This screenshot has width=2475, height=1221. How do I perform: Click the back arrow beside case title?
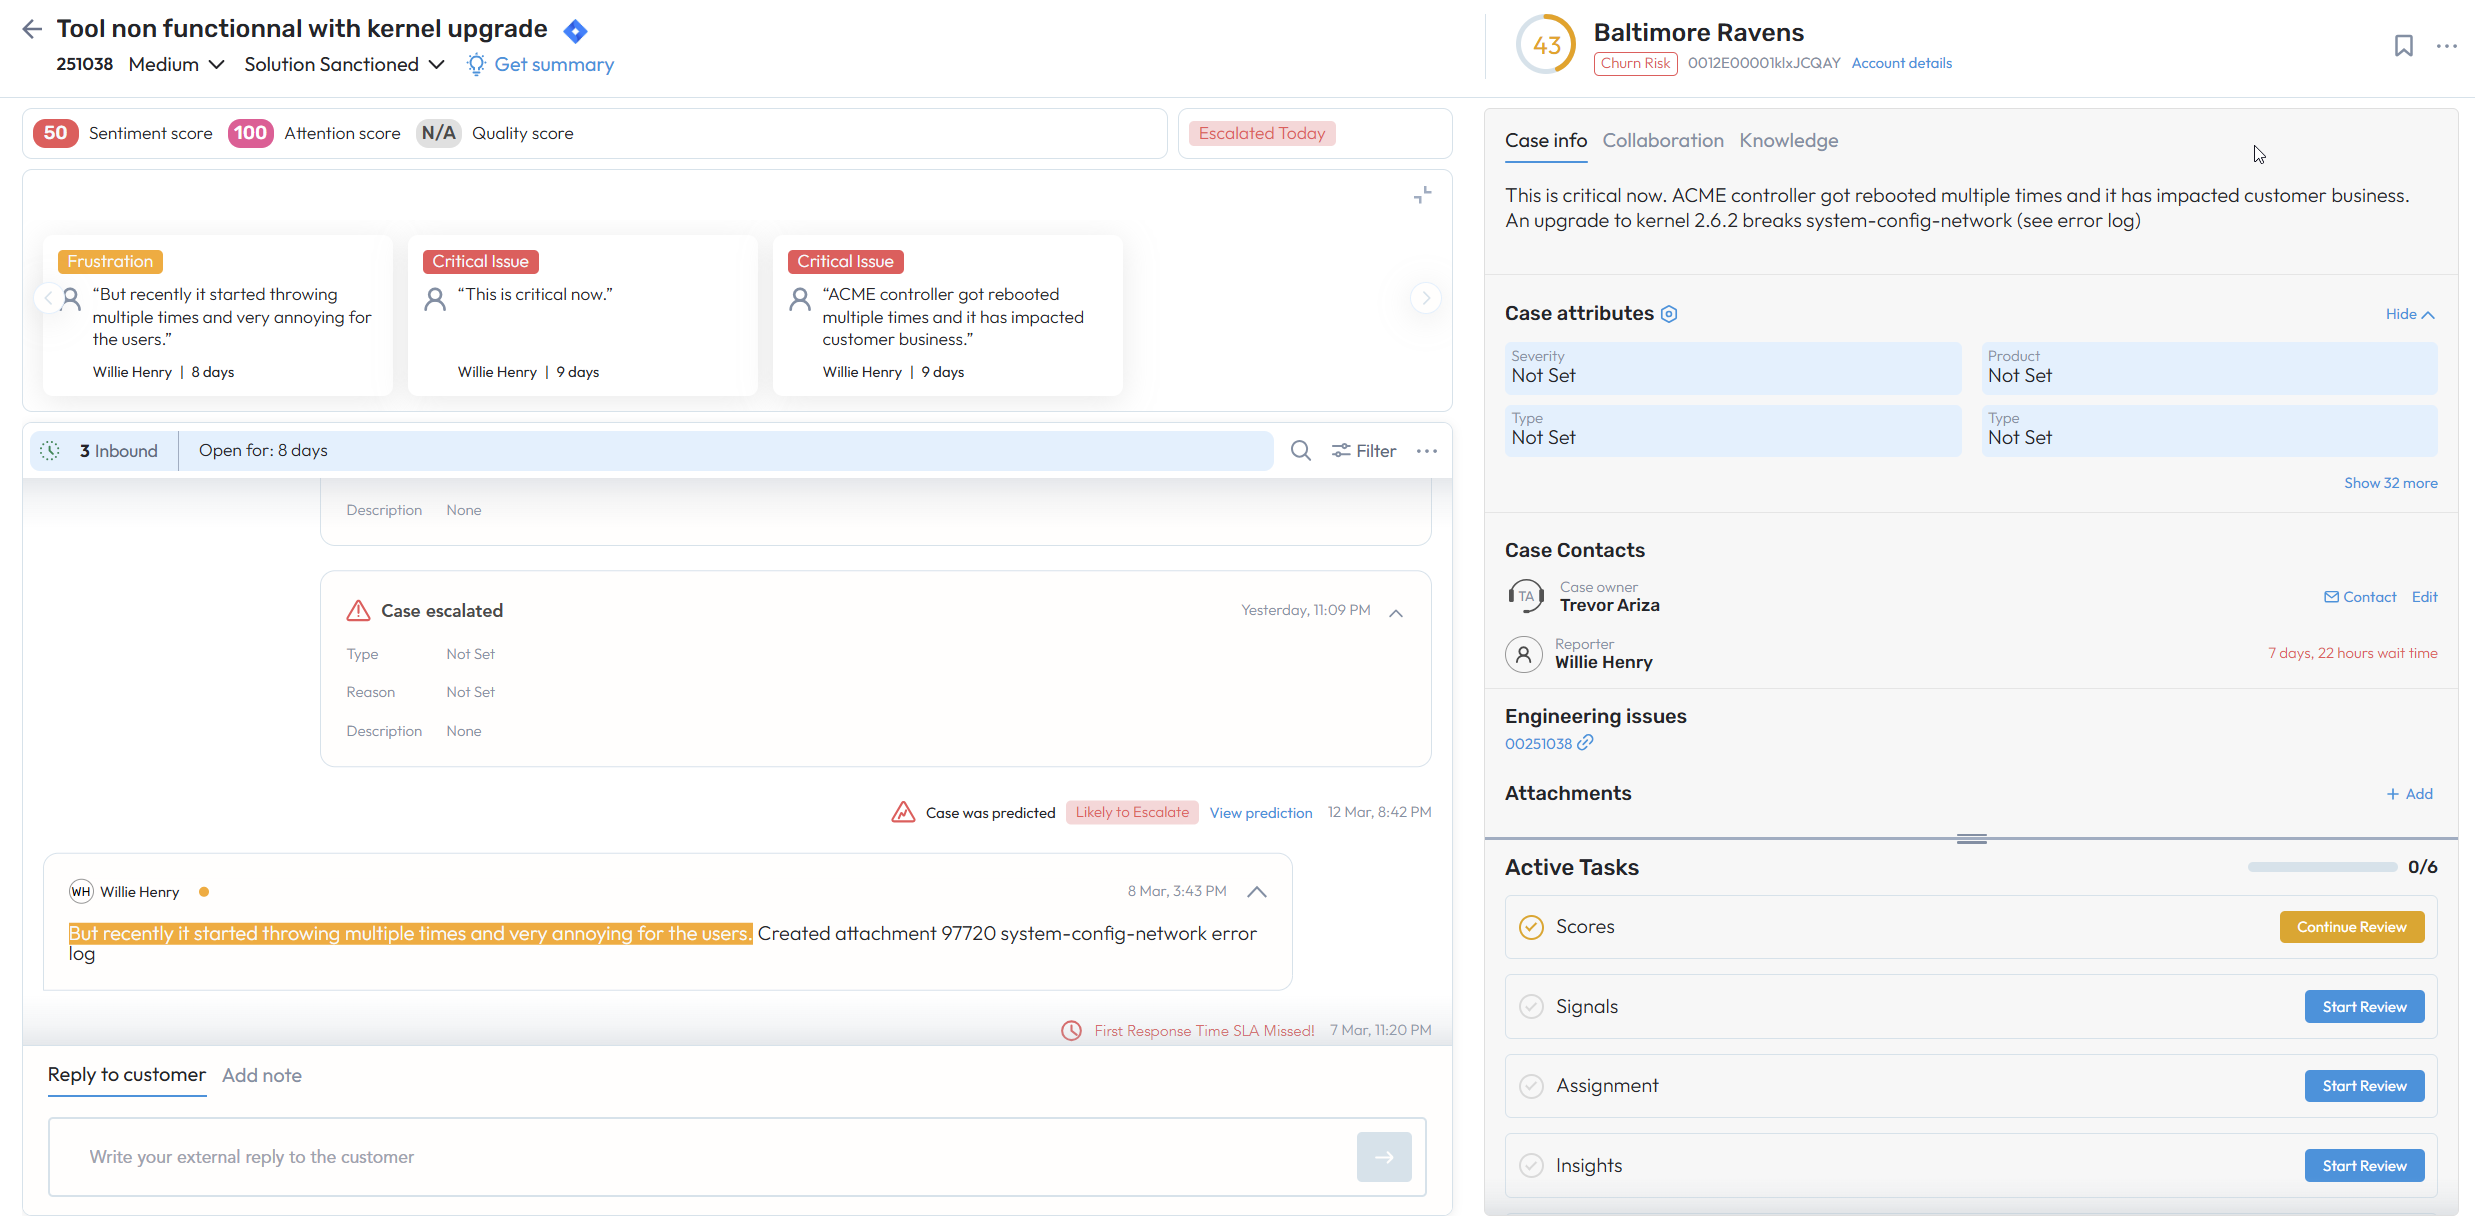[x=32, y=29]
